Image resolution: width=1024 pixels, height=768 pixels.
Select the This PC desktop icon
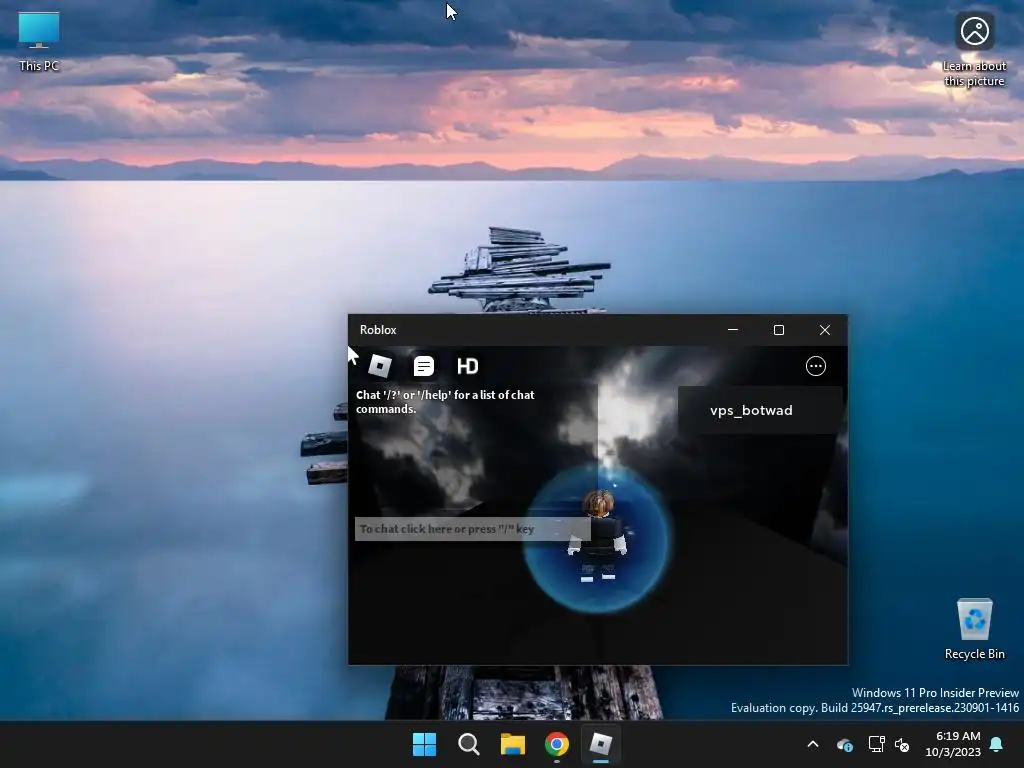pyautogui.click(x=39, y=41)
